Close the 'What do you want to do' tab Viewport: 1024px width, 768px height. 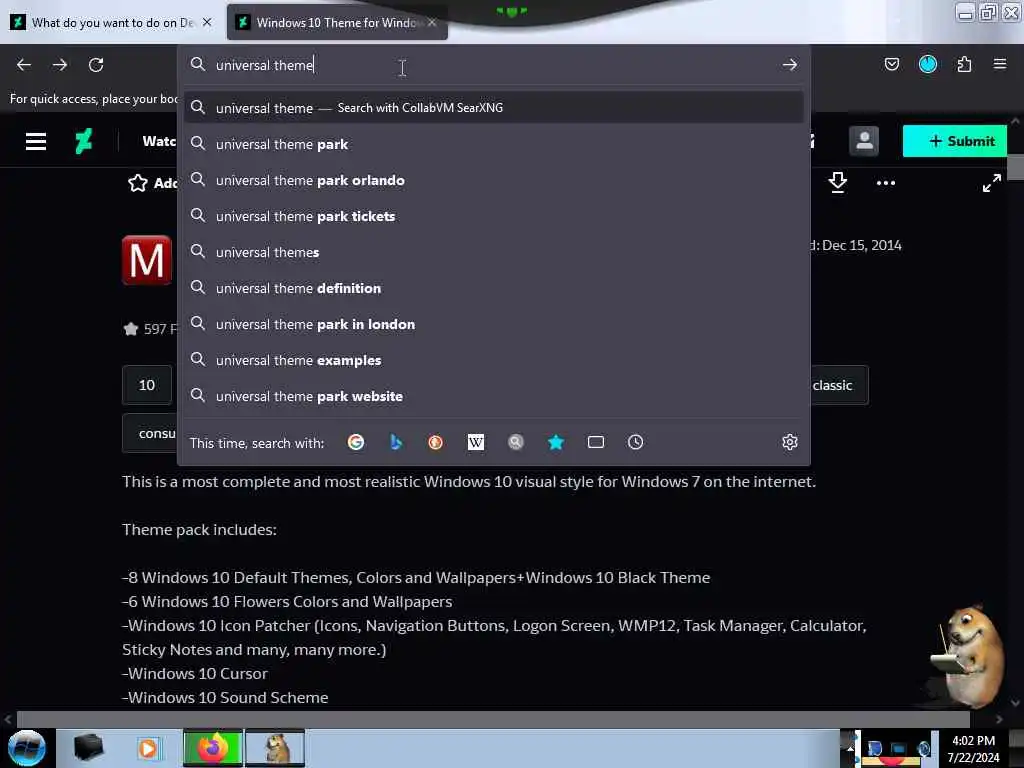pyautogui.click(x=207, y=22)
